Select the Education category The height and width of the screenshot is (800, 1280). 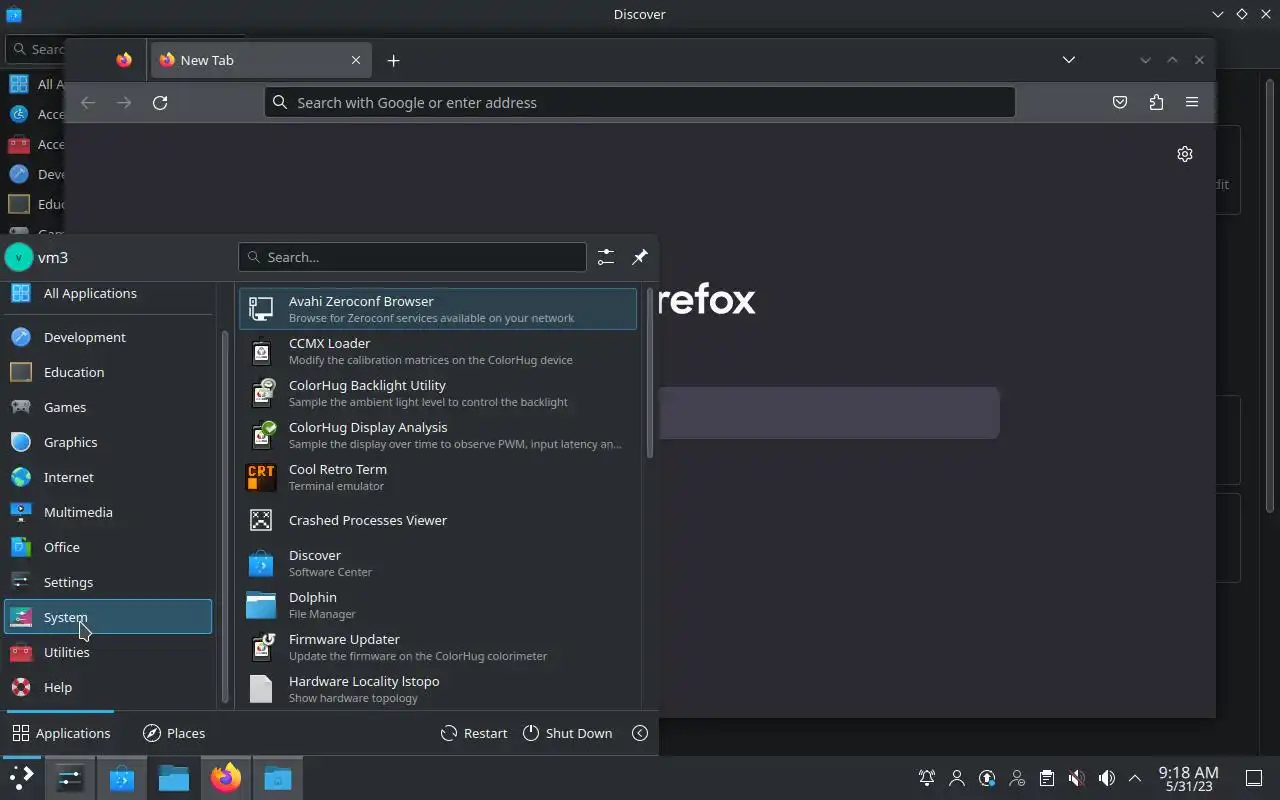[x=108, y=372]
